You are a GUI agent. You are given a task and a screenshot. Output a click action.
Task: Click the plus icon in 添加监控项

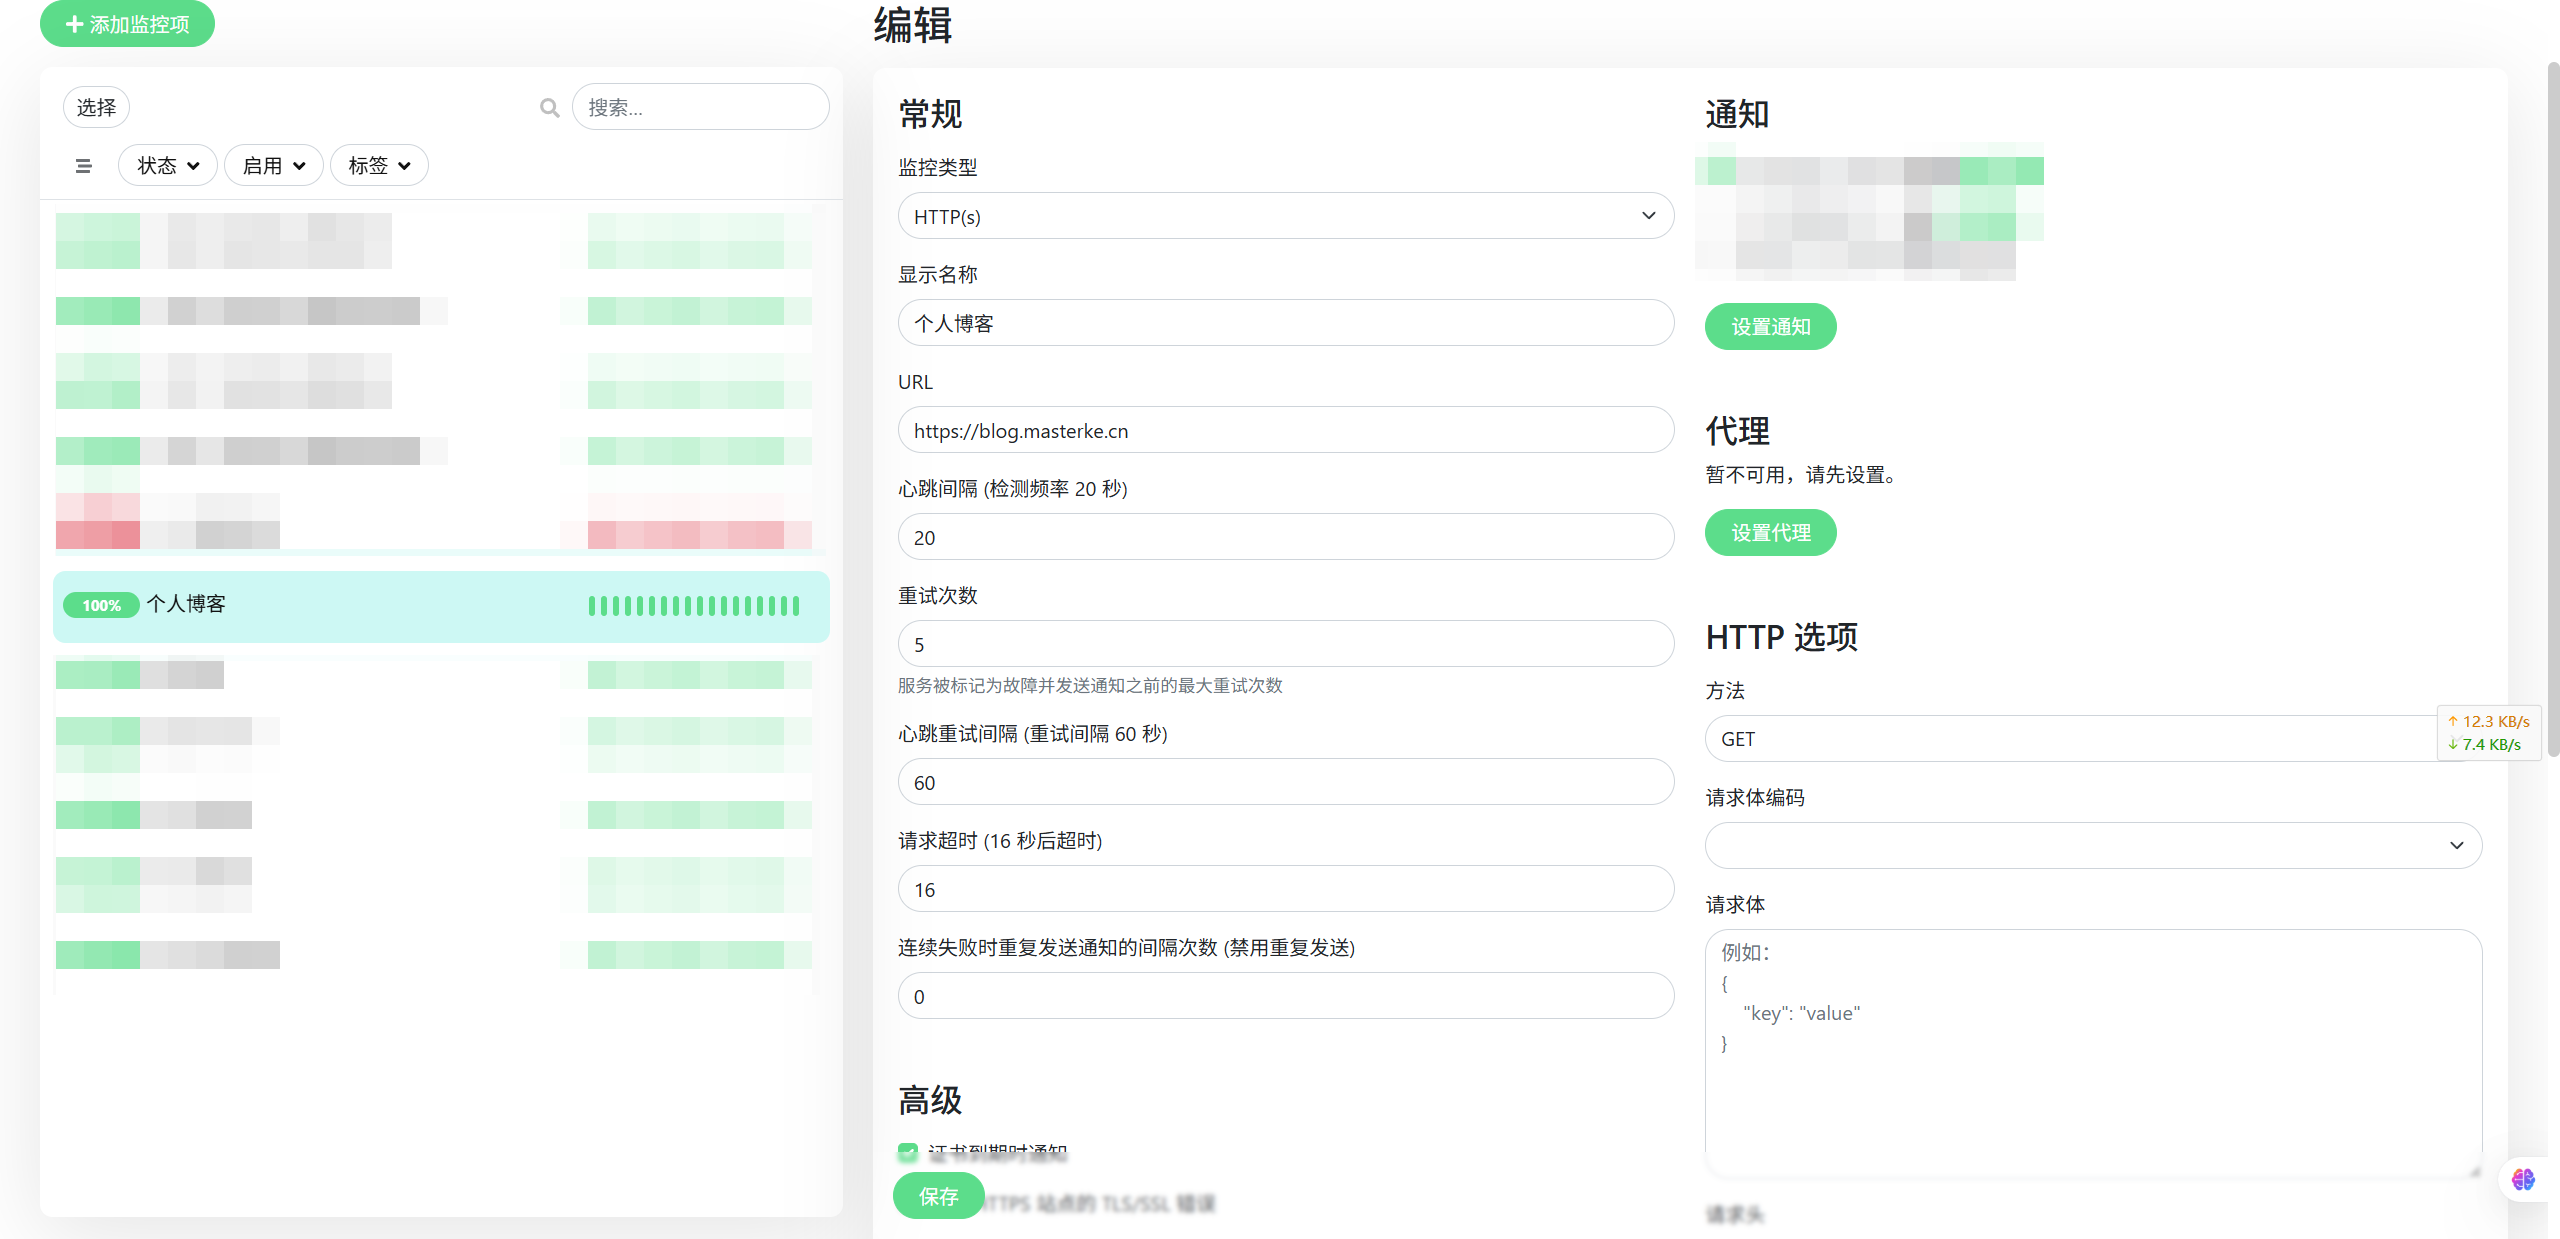coord(74,24)
